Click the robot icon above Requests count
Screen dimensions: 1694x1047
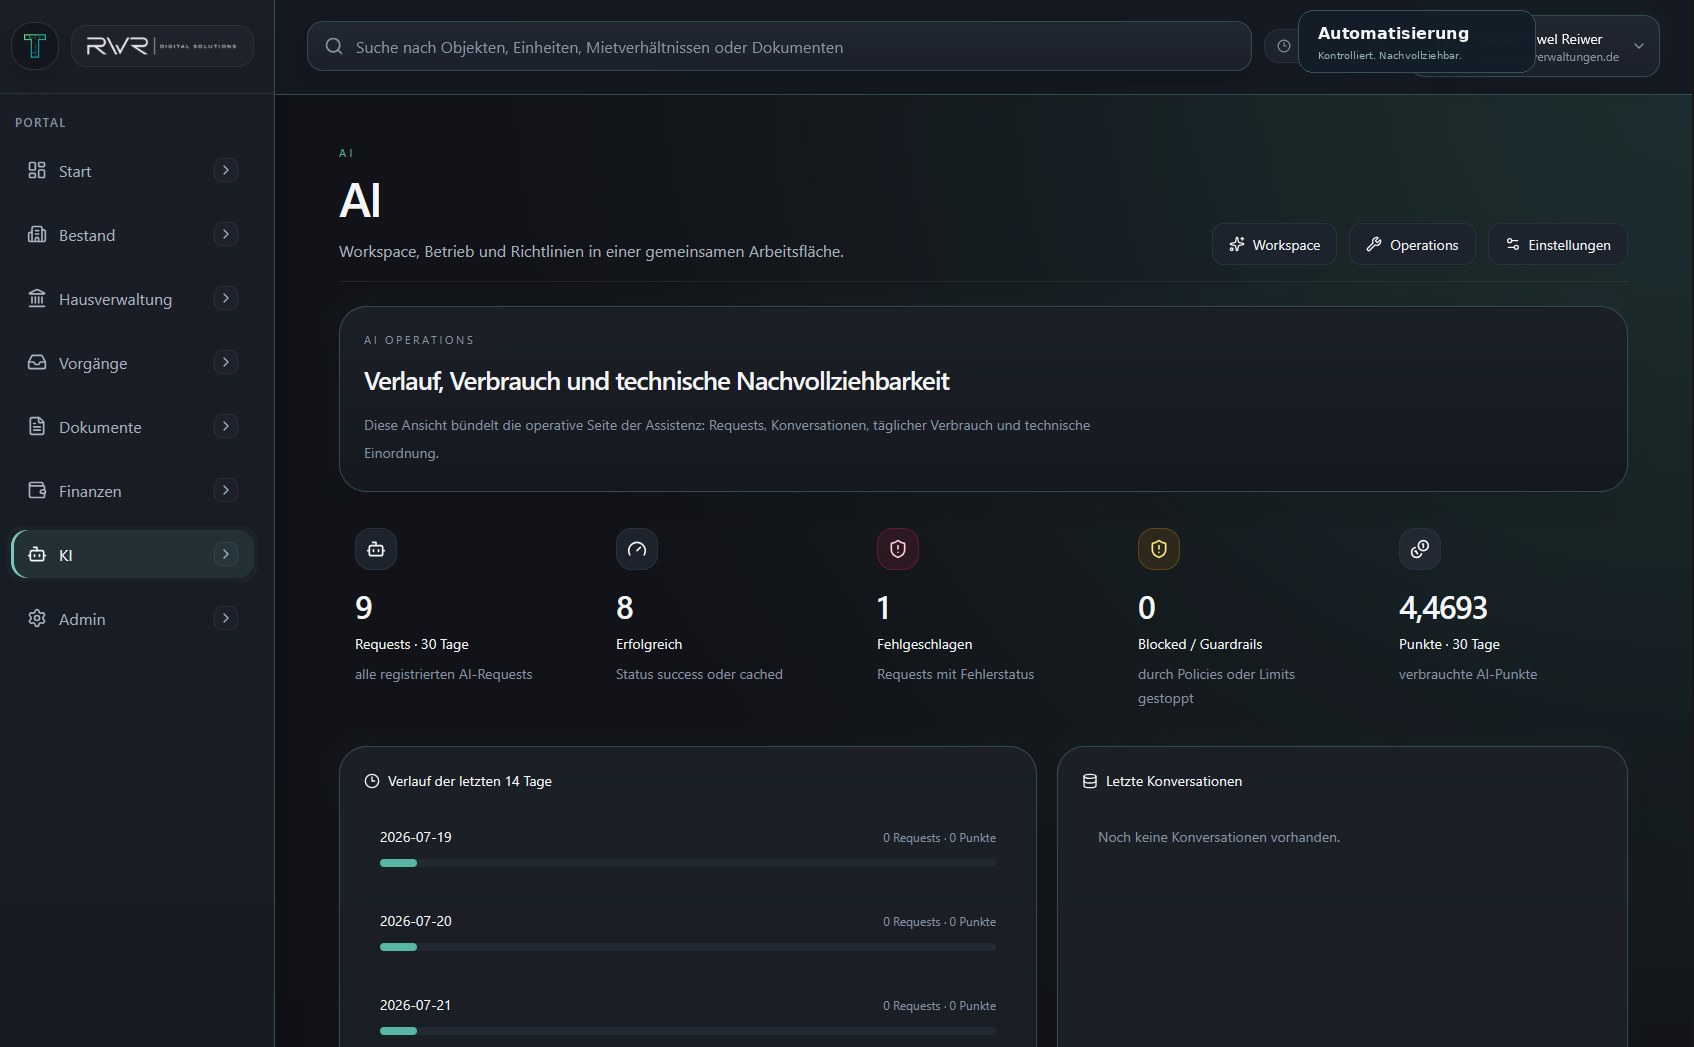pos(376,549)
